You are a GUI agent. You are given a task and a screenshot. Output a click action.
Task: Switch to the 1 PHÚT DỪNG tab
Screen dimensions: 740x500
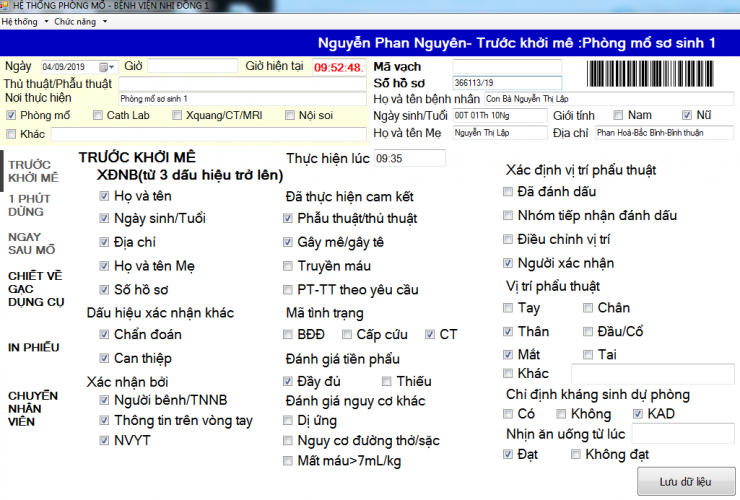pyautogui.click(x=27, y=205)
